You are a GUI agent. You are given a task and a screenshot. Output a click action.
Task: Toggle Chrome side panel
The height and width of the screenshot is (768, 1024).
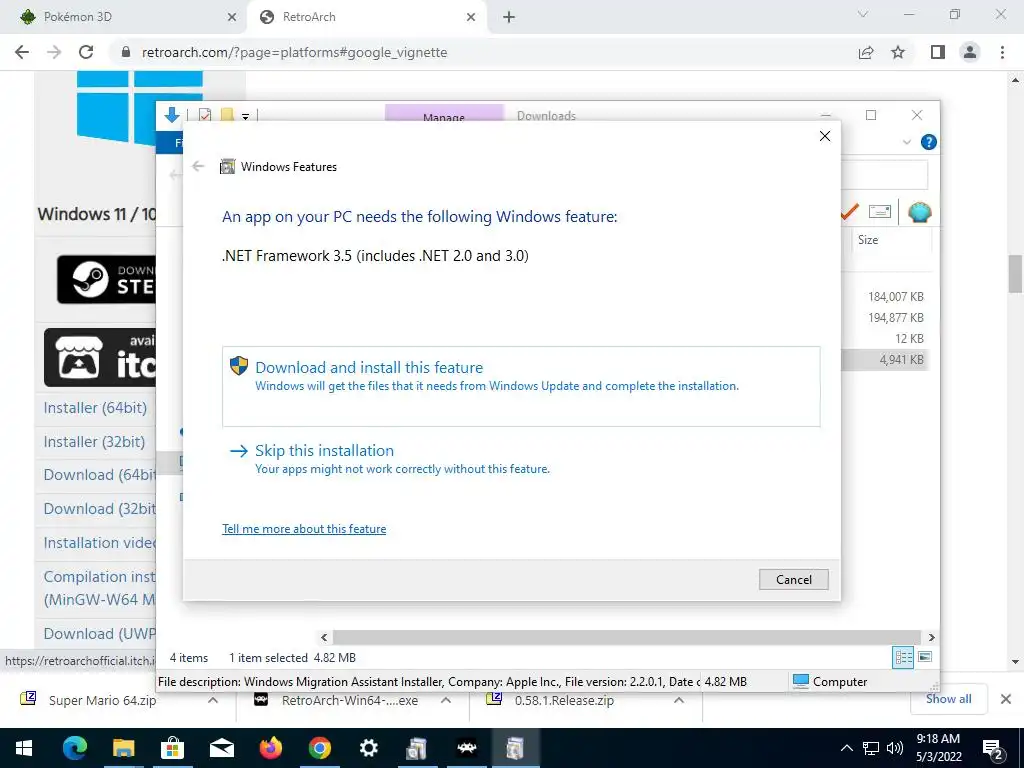click(938, 52)
